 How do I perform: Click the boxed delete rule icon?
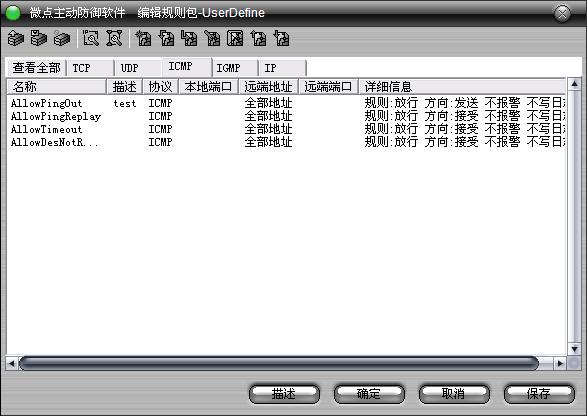click(x=235, y=38)
